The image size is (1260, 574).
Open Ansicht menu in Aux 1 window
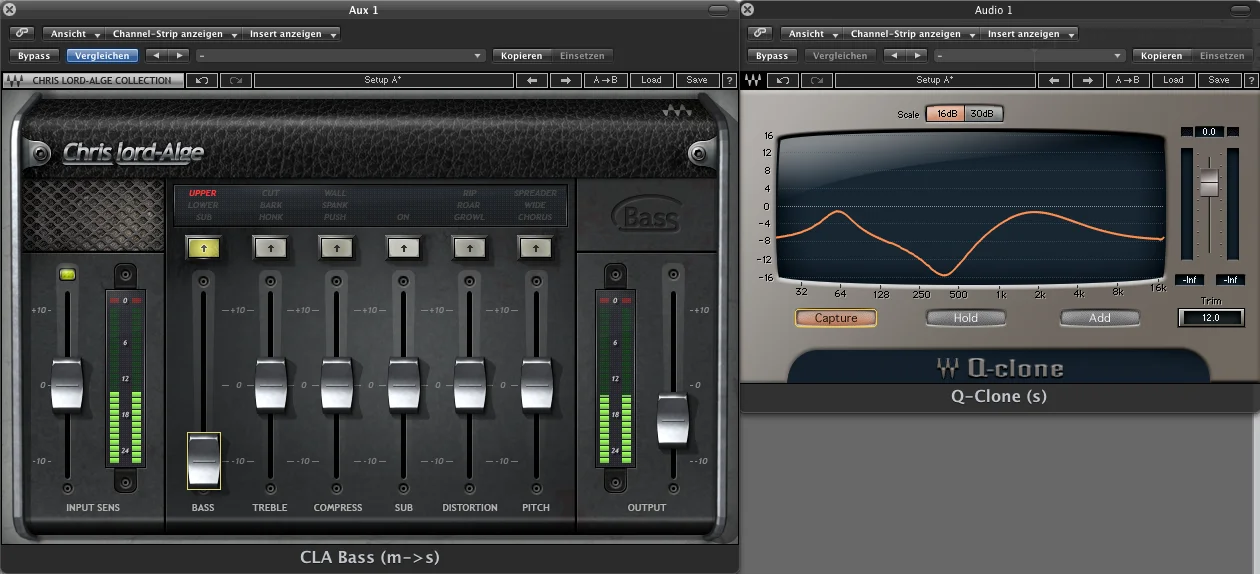76,33
